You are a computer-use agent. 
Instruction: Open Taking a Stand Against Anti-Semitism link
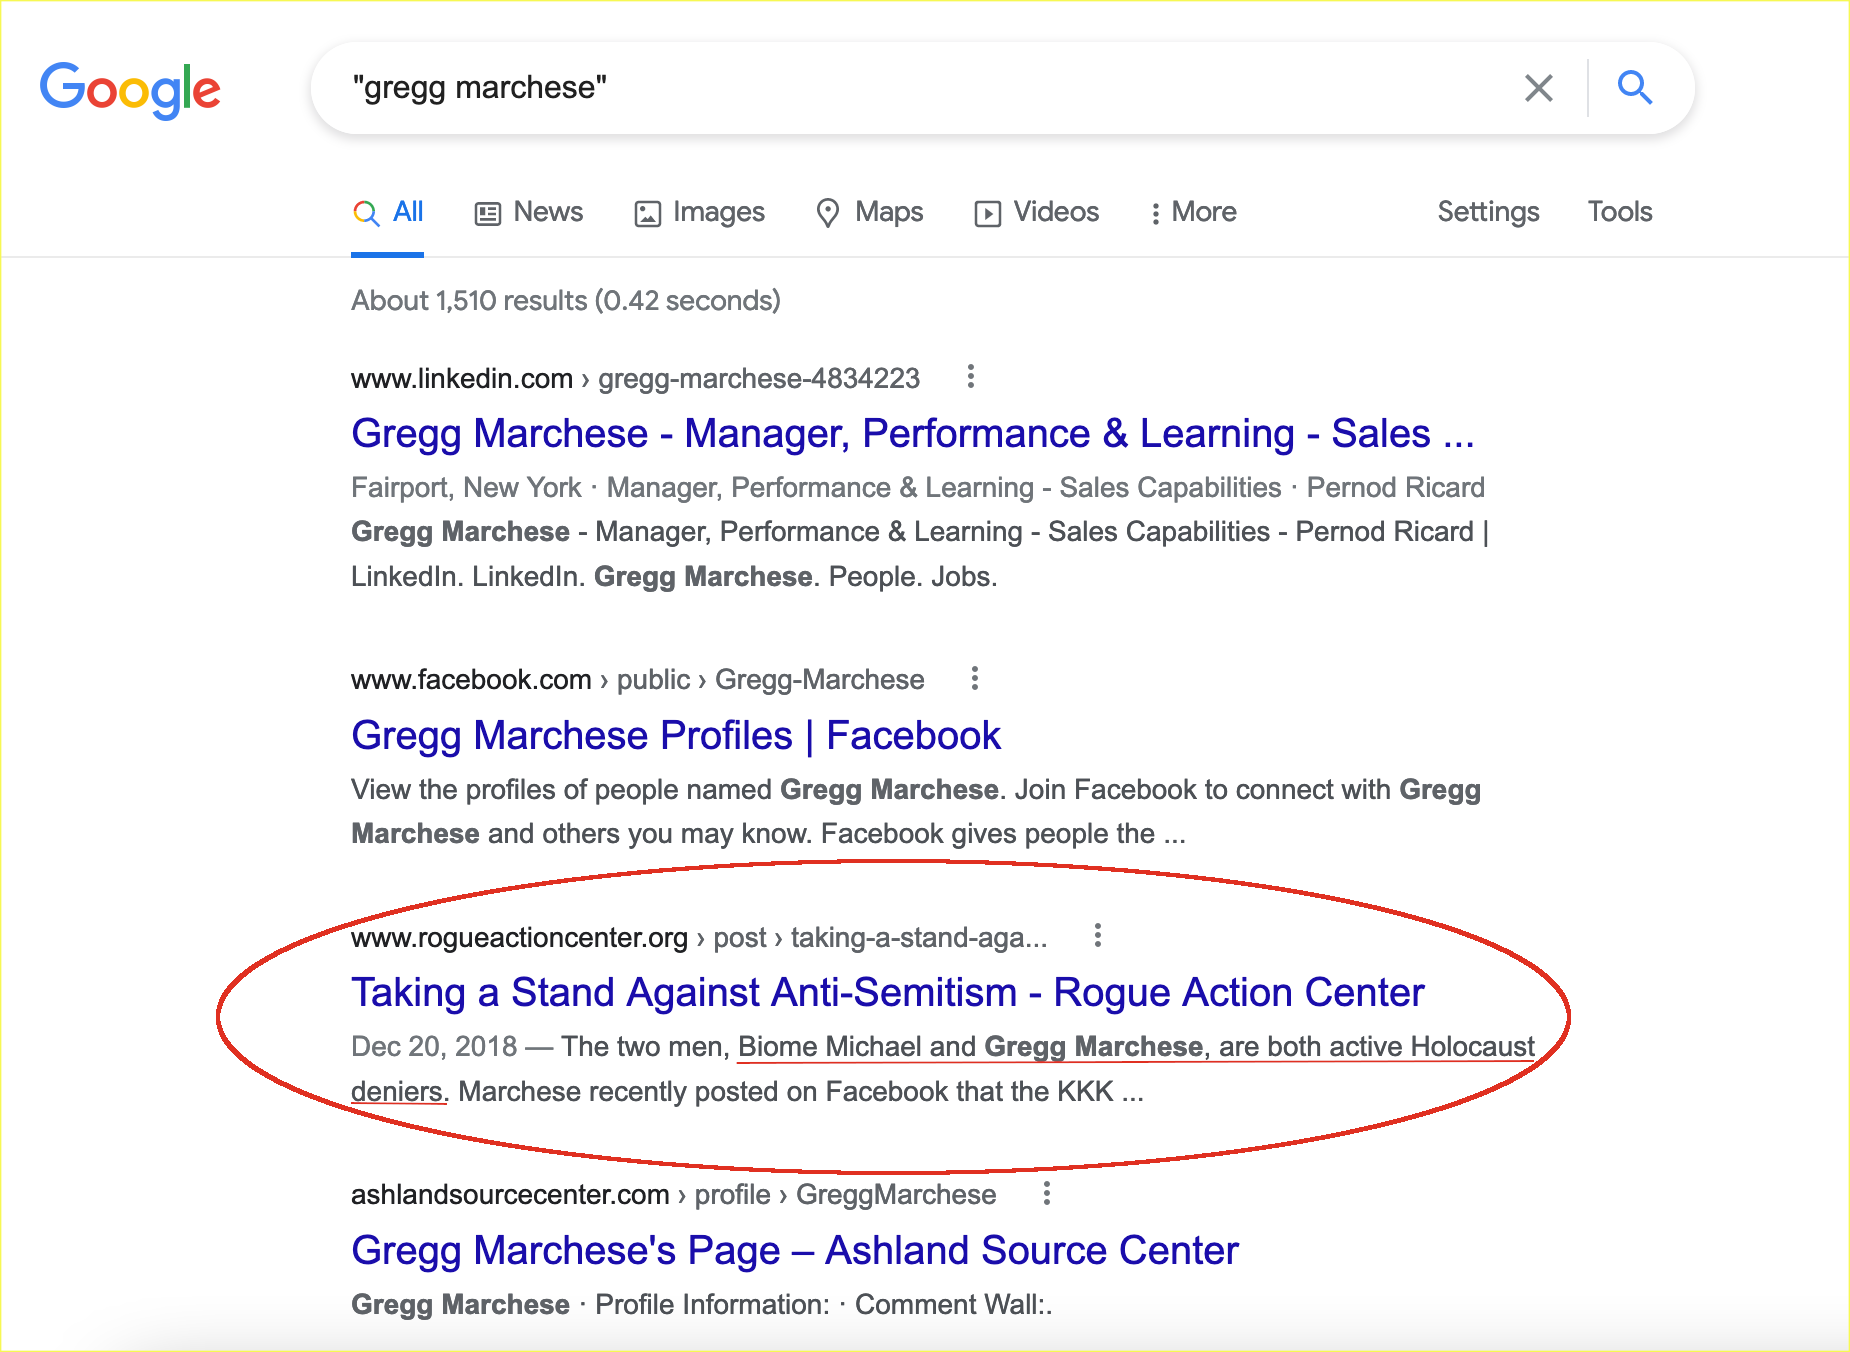[x=888, y=992]
